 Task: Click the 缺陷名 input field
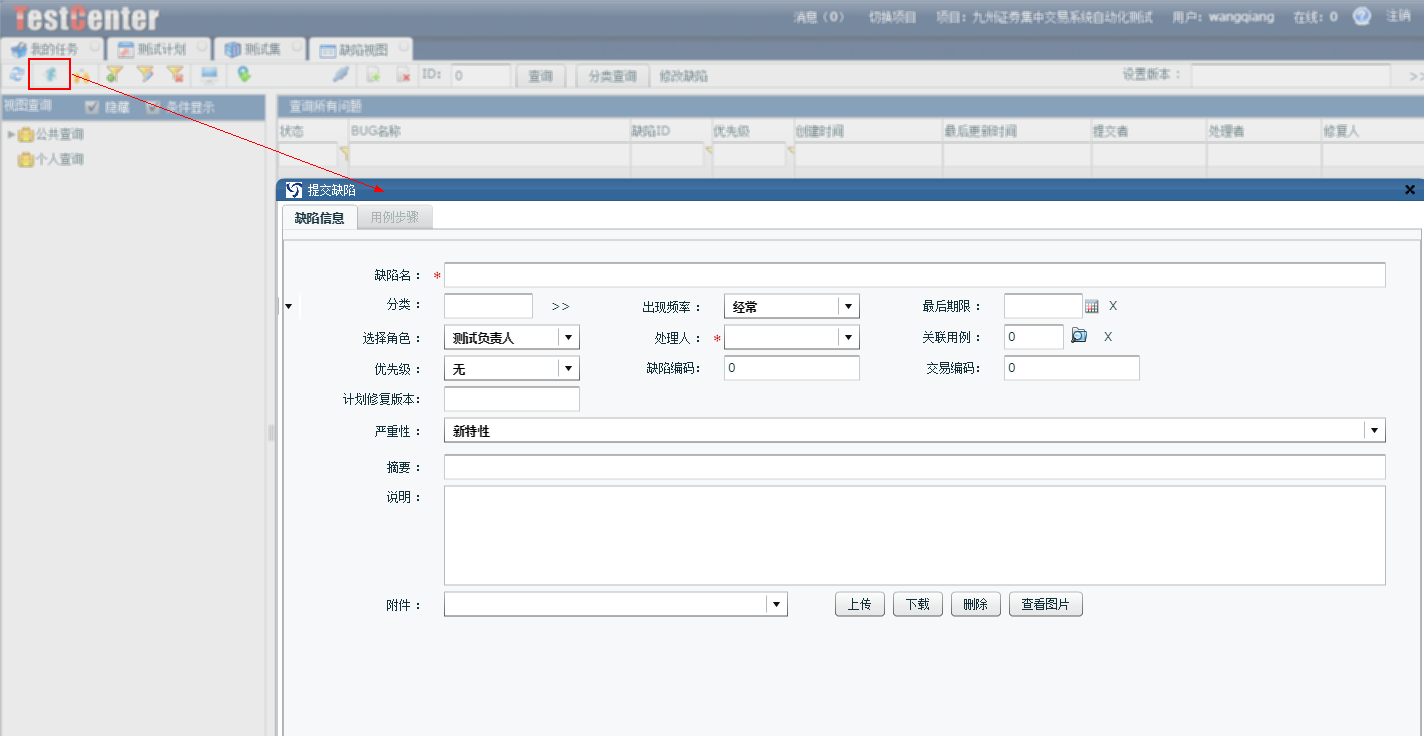click(x=914, y=276)
